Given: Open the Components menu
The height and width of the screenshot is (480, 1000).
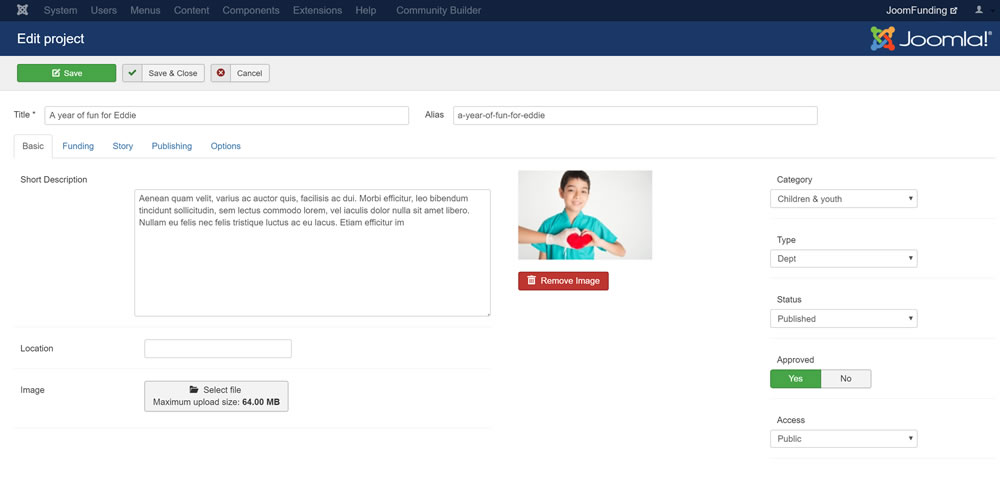Looking at the screenshot, I should tap(251, 10).
